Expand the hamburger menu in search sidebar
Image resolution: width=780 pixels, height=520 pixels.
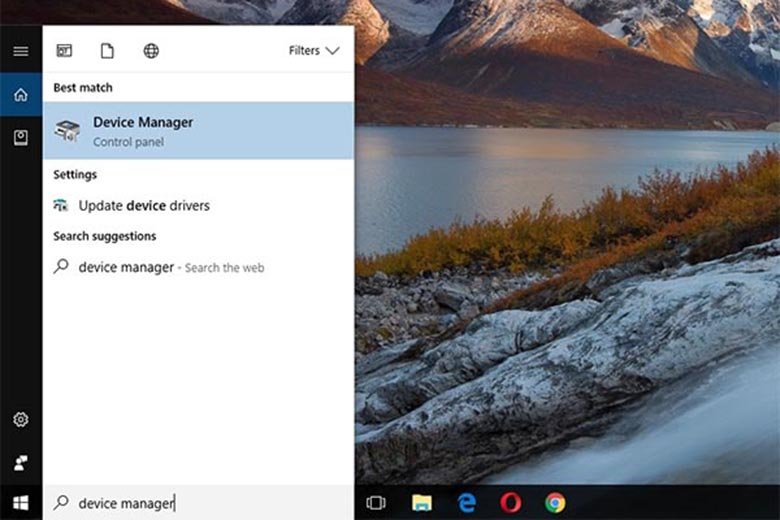pyautogui.click(x=21, y=51)
